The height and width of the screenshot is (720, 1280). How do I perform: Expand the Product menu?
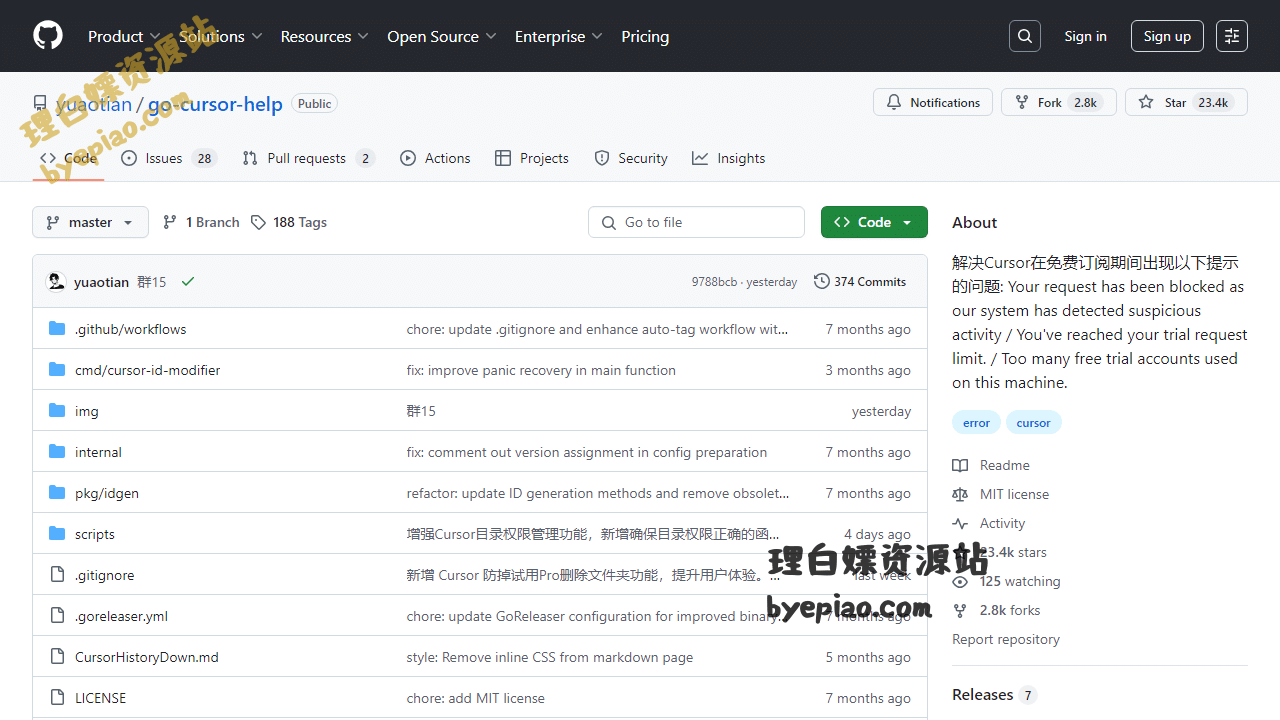(124, 36)
